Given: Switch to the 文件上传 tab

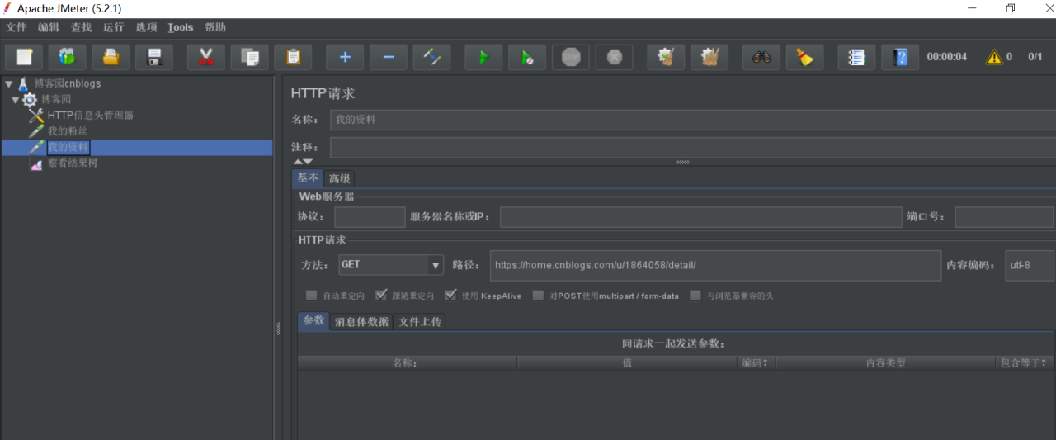Looking at the screenshot, I should (420, 322).
